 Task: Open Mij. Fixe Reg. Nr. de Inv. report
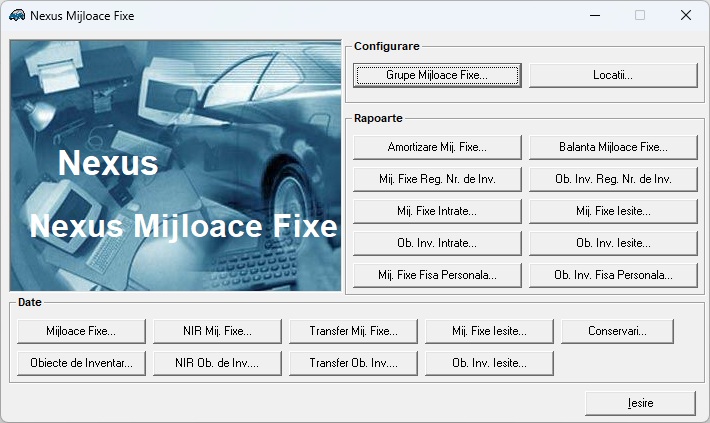[437, 179]
